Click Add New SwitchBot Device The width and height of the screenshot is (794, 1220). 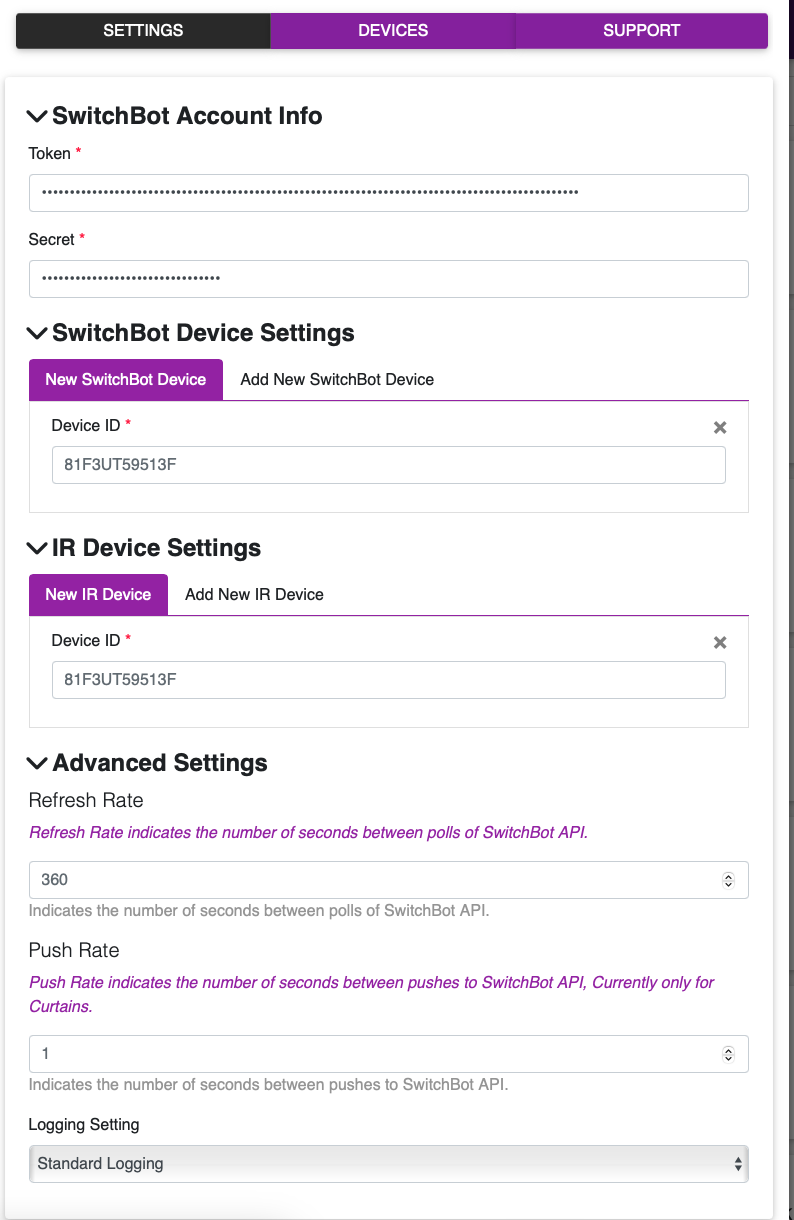pos(337,379)
